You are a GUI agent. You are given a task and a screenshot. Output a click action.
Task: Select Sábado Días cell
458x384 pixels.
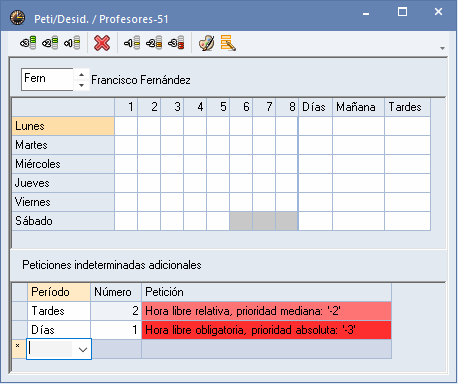tap(315, 221)
